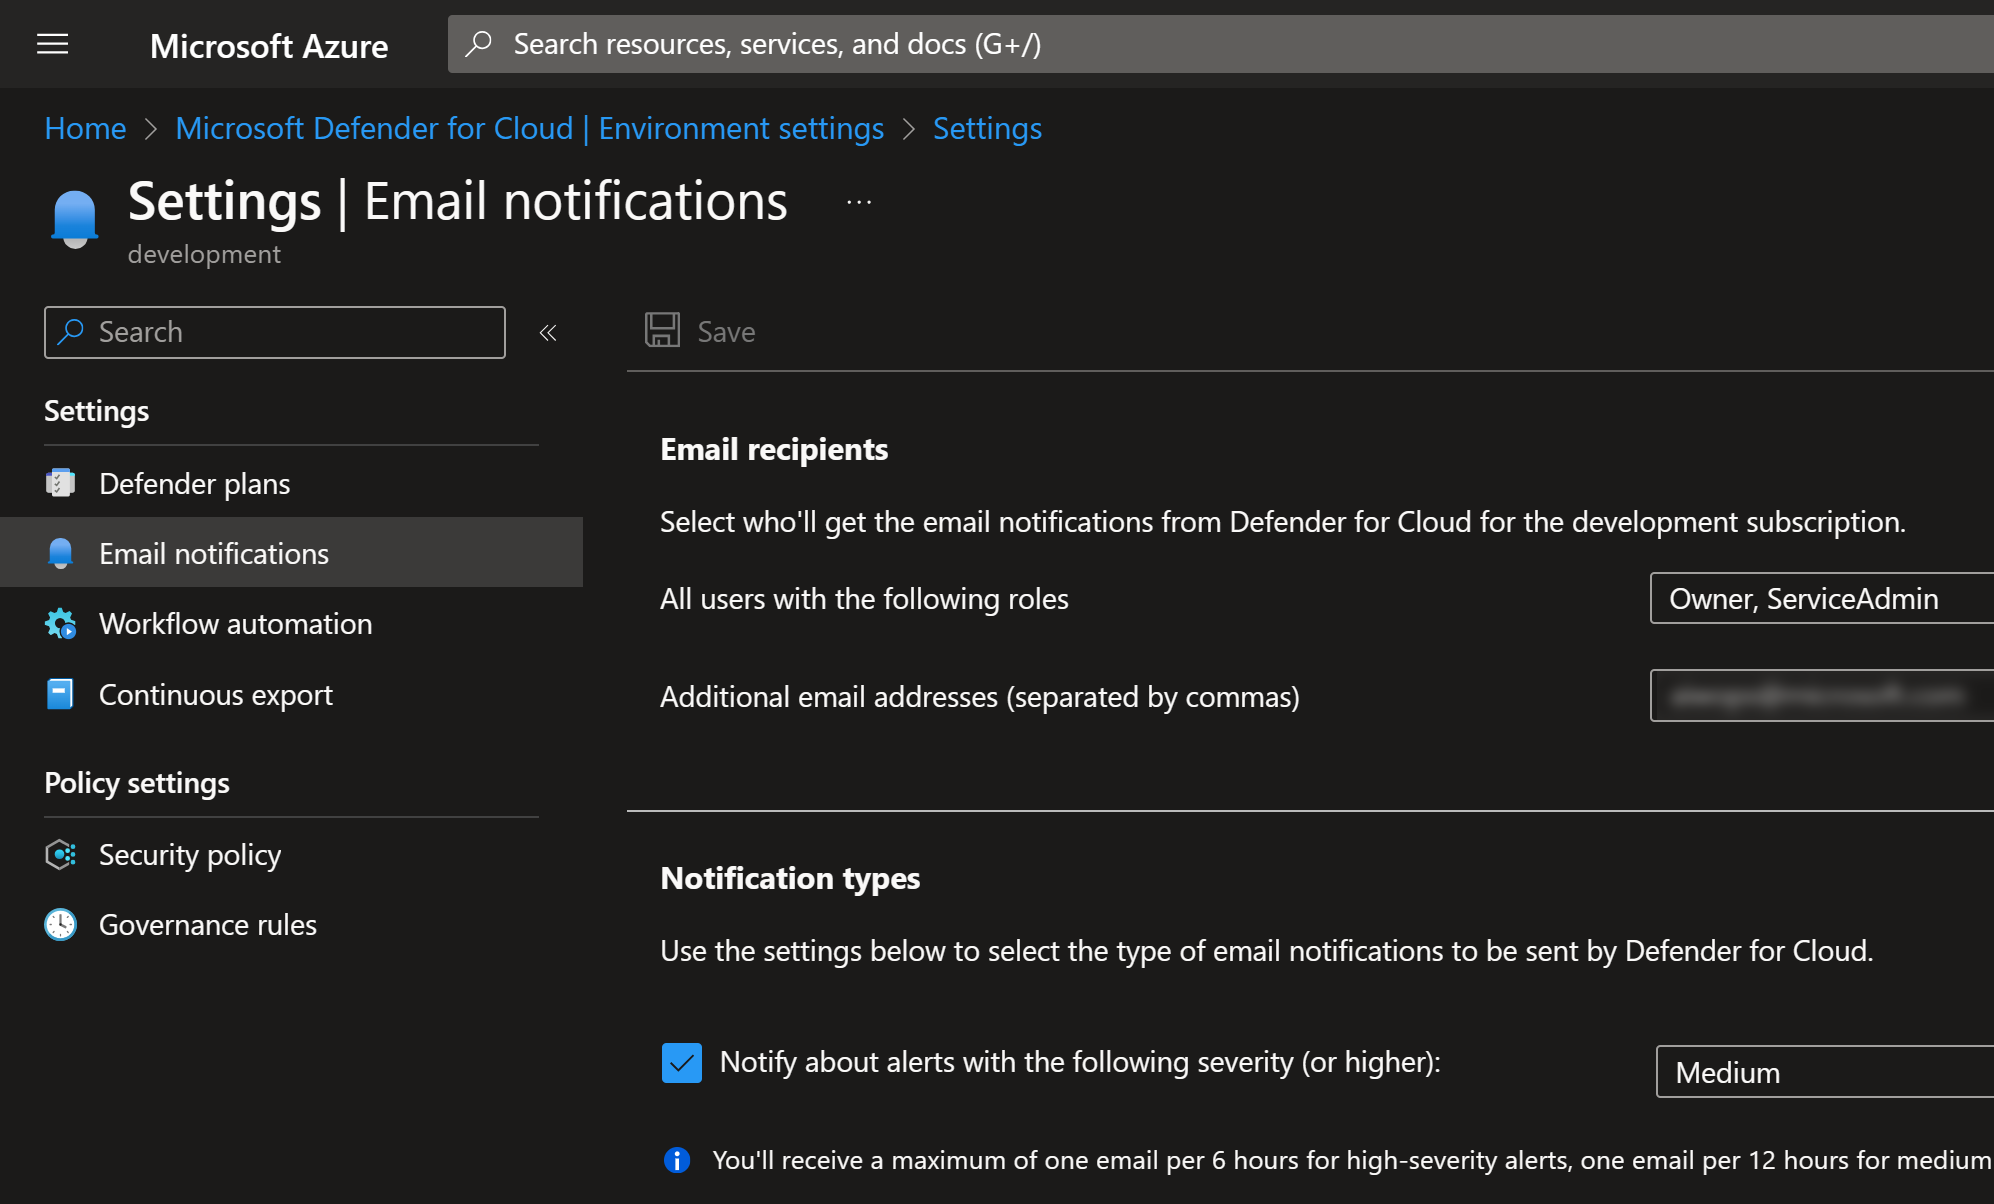Click the 'development' subscription subtitle

[x=204, y=254]
